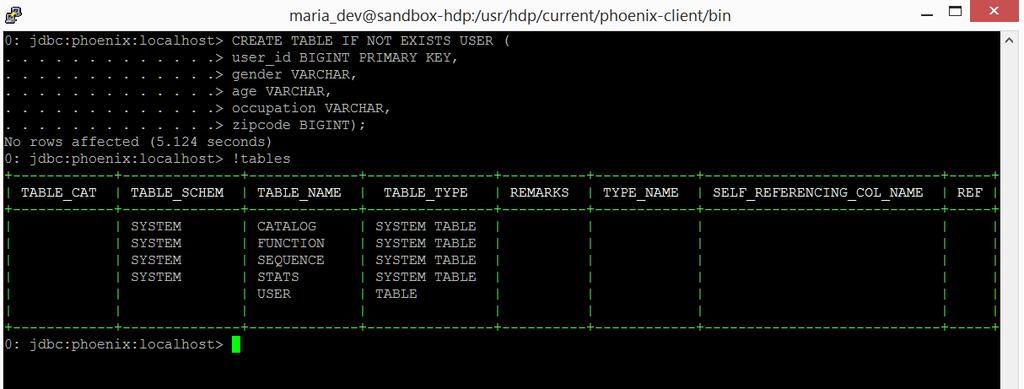Click the USER table name cell
Image resolution: width=1024 pixels, height=389 pixels.
274,294
